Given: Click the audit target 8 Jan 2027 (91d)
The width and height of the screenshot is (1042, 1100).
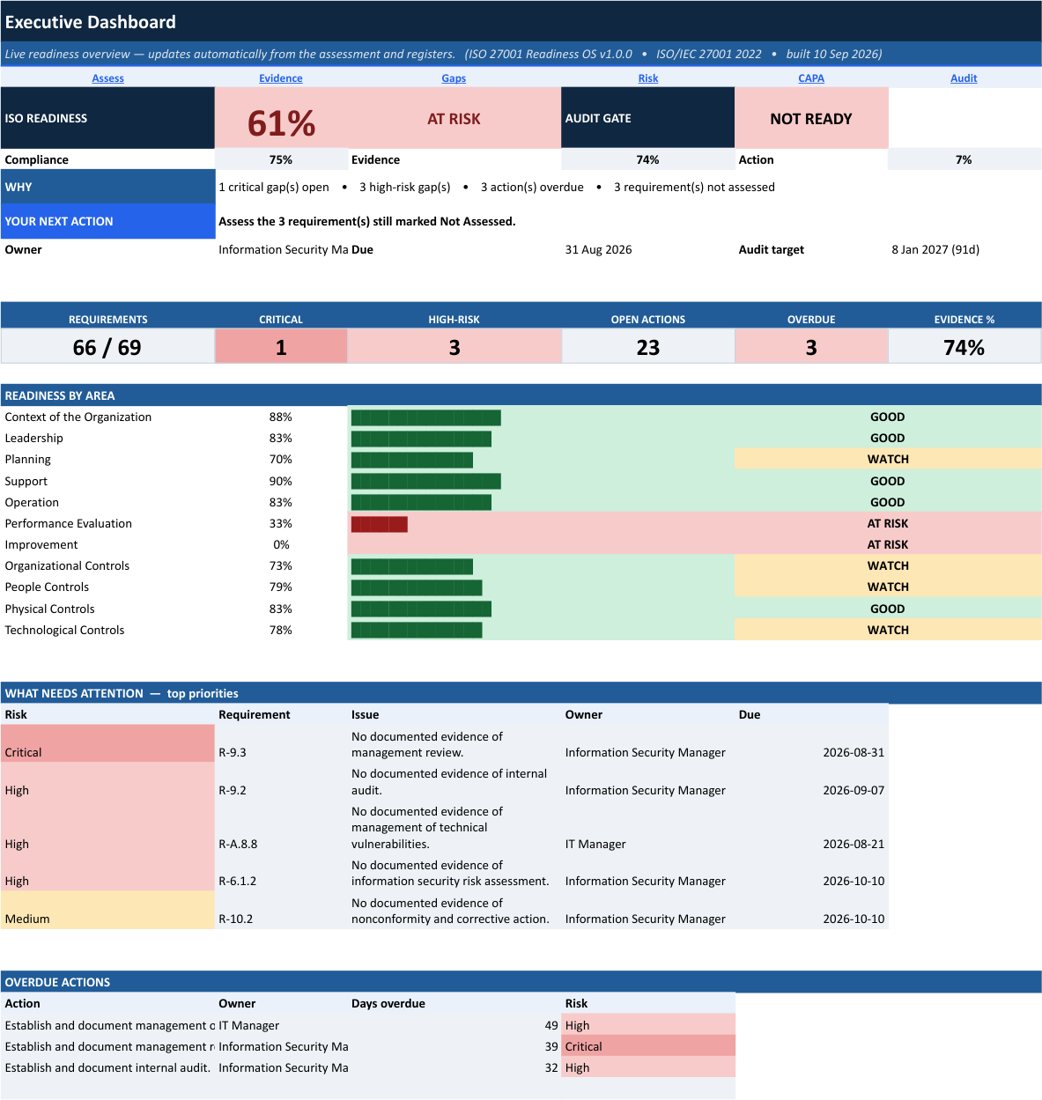Looking at the screenshot, I should coord(935,249).
